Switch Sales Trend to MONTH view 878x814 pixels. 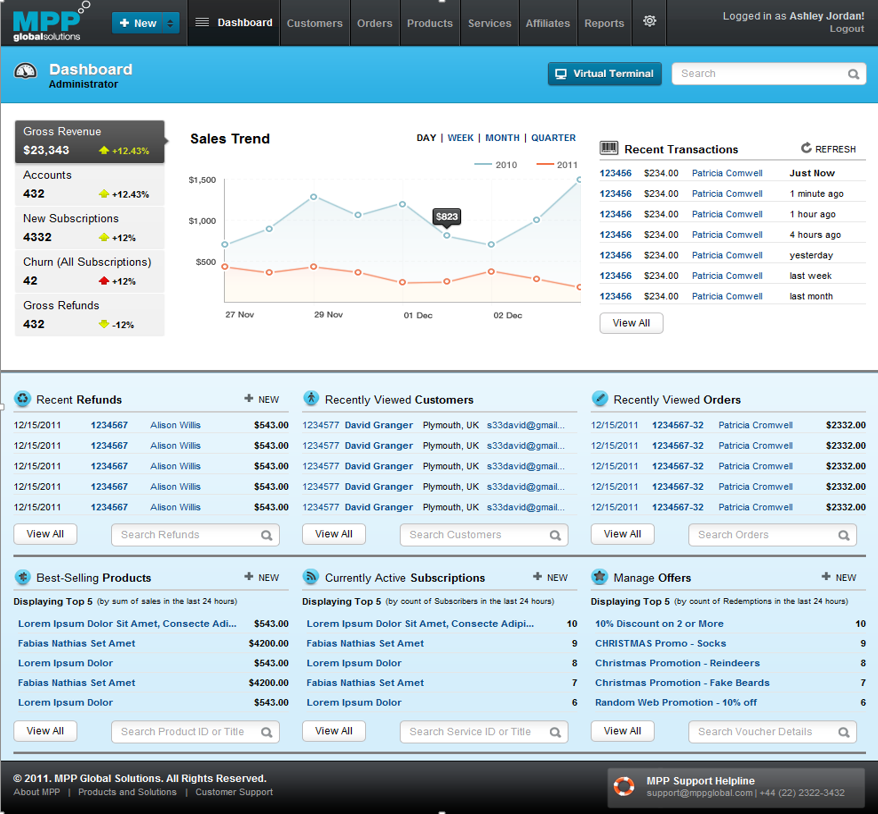[502, 138]
